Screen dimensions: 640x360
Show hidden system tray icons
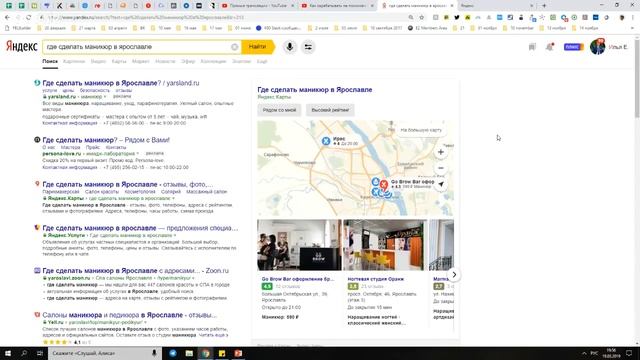point(584,353)
